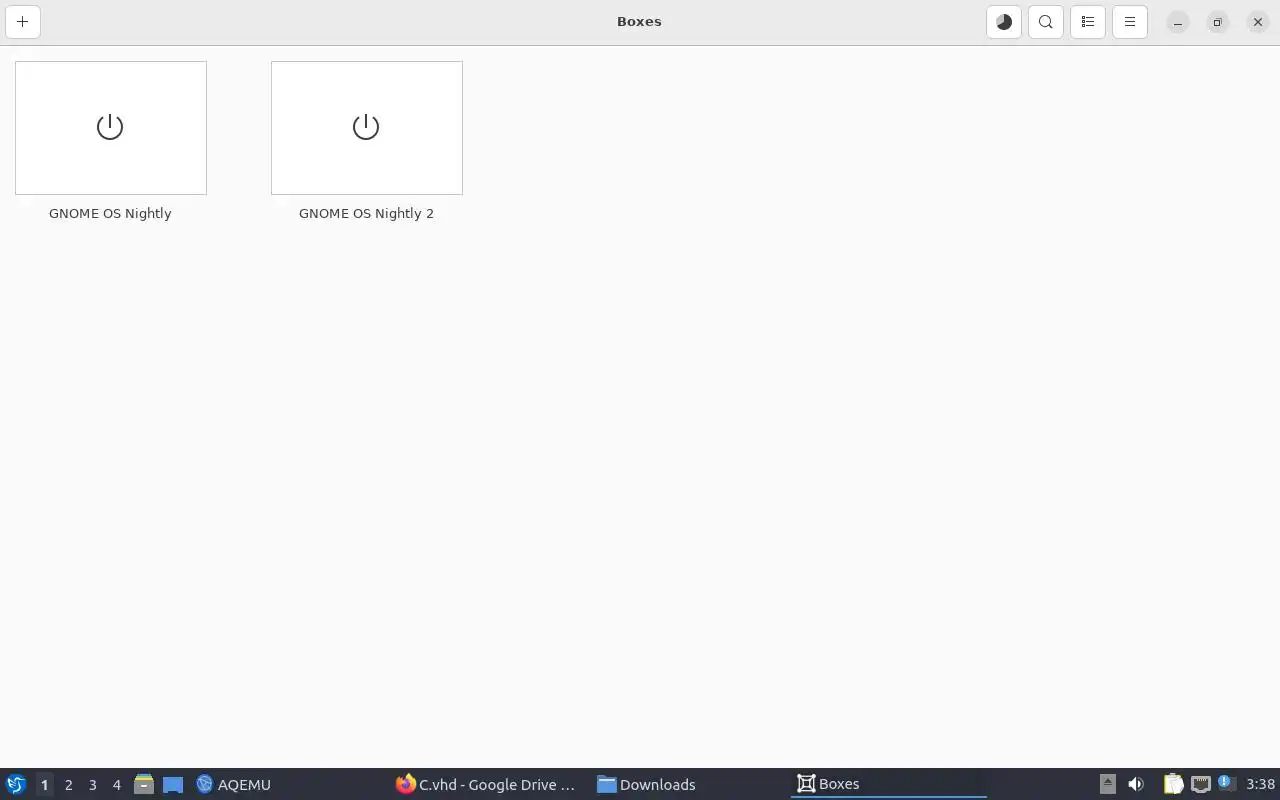Switch to Firefox C.vhd Google Drive window
The image size is (1280, 800).
tap(486, 784)
